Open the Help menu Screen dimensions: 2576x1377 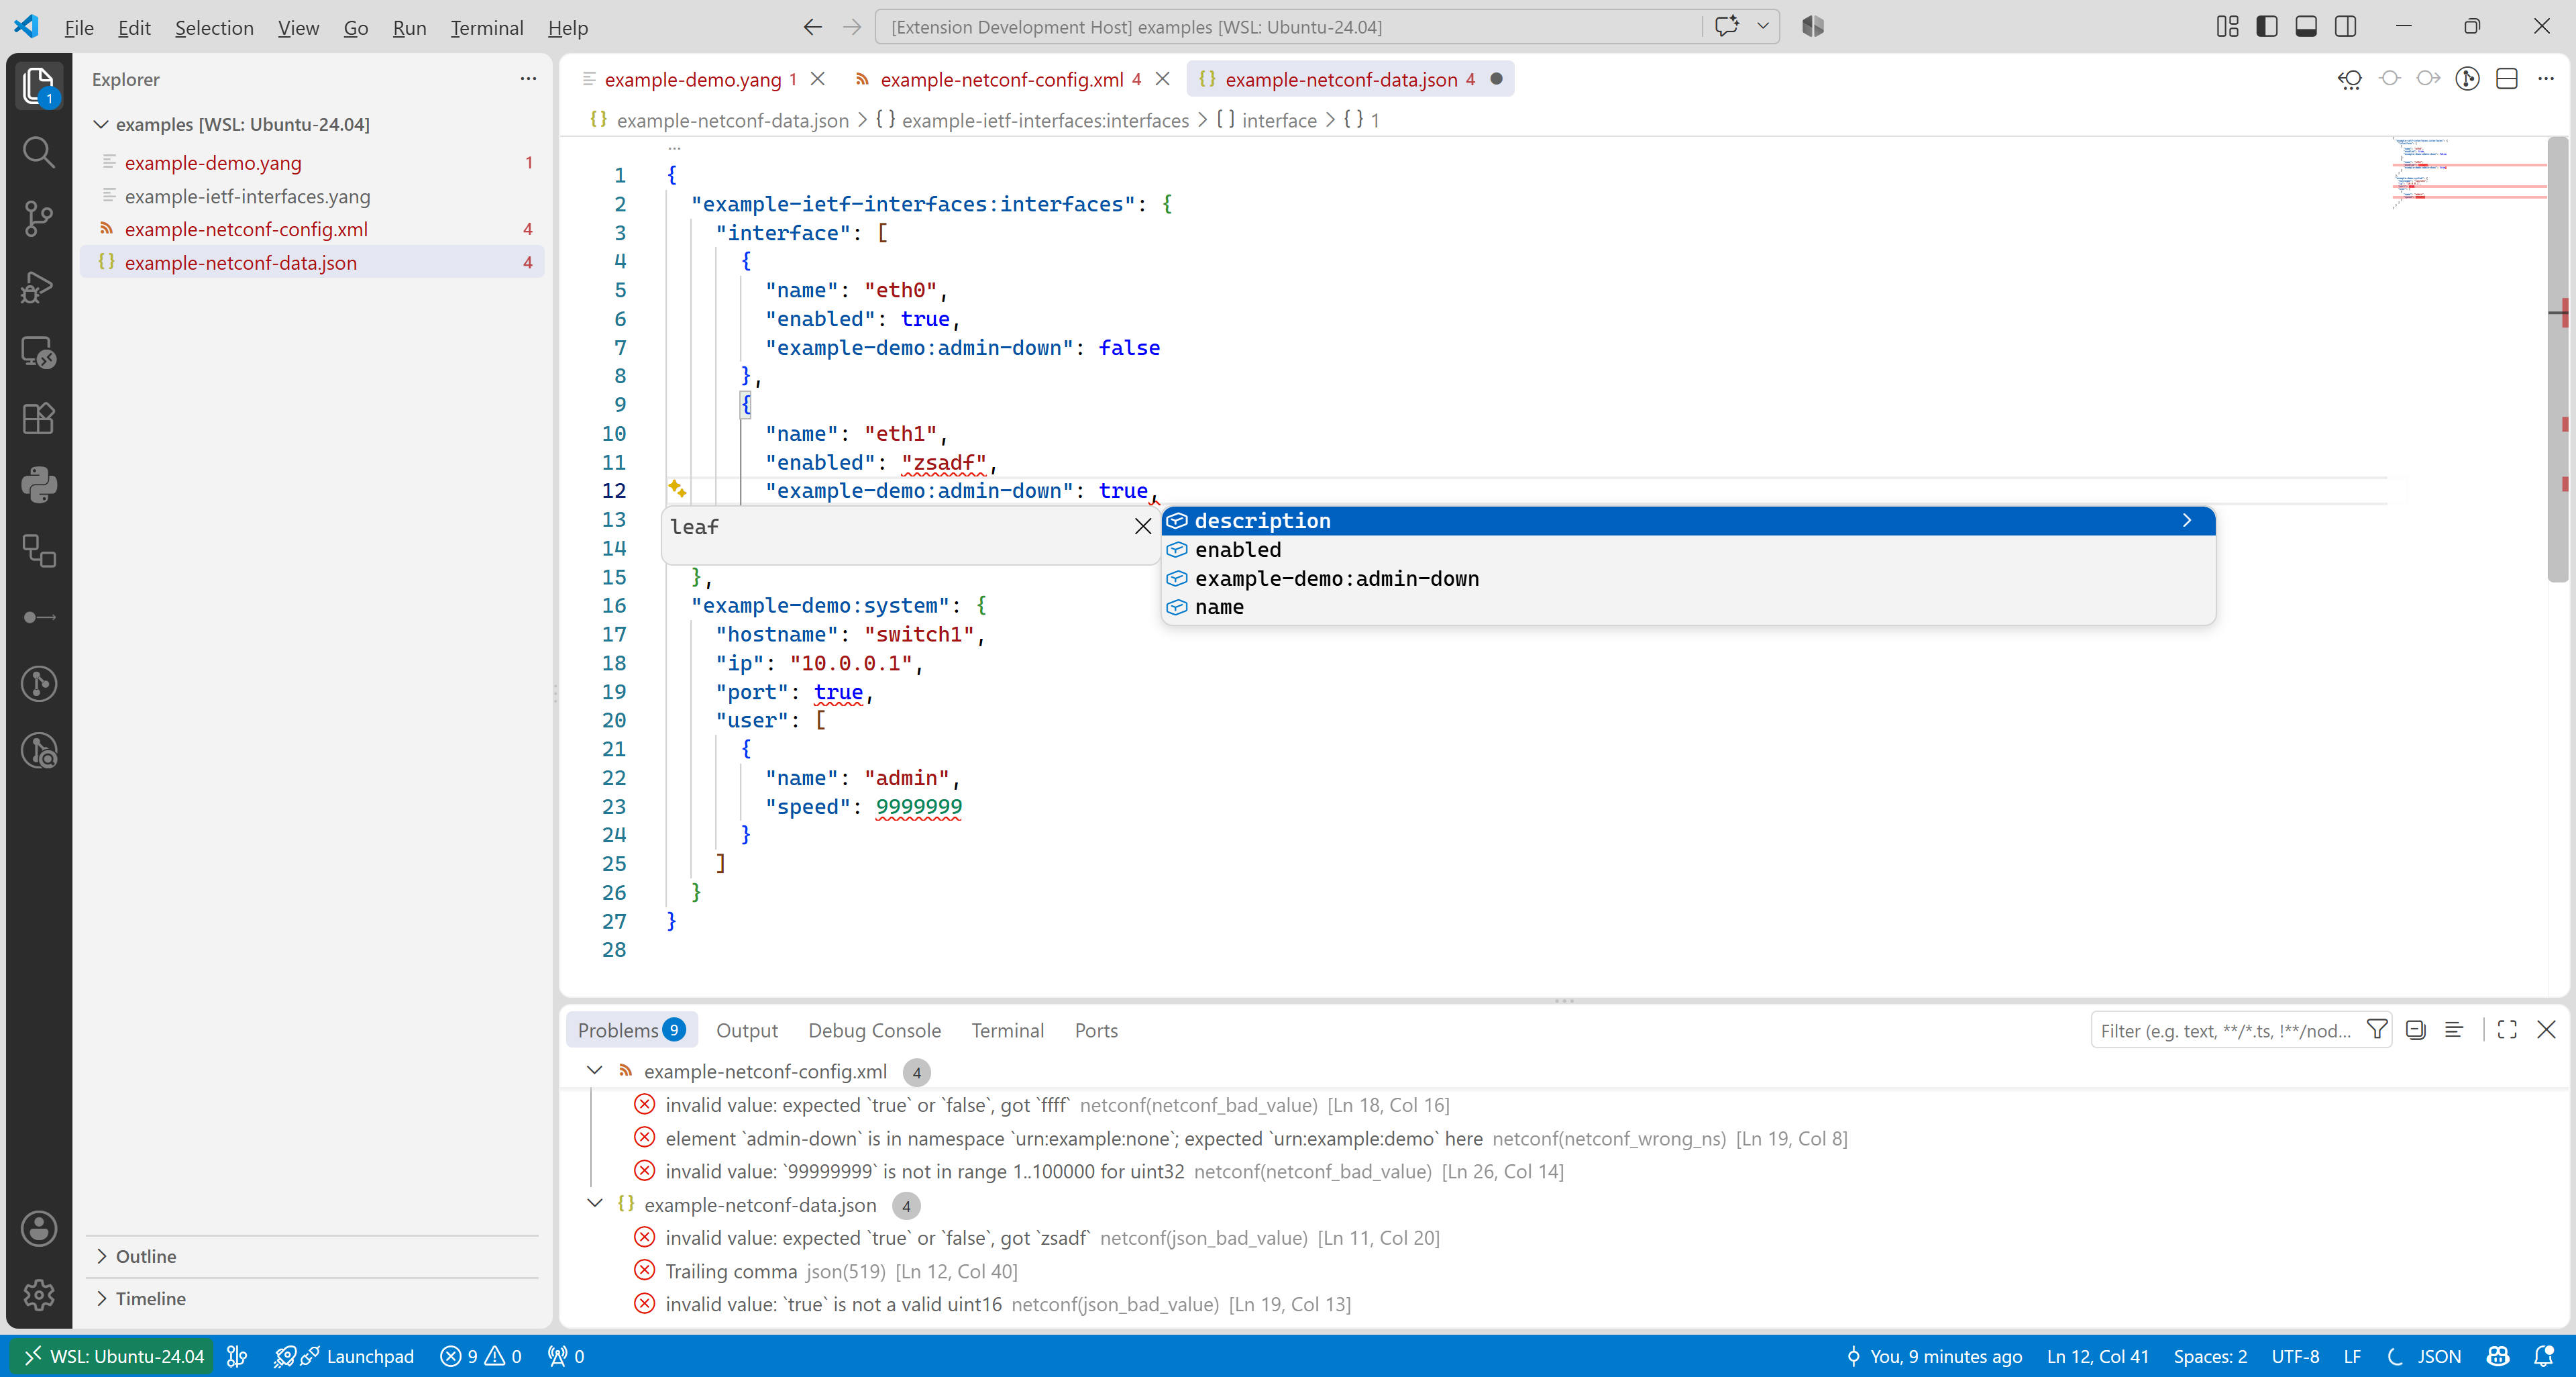568,28
